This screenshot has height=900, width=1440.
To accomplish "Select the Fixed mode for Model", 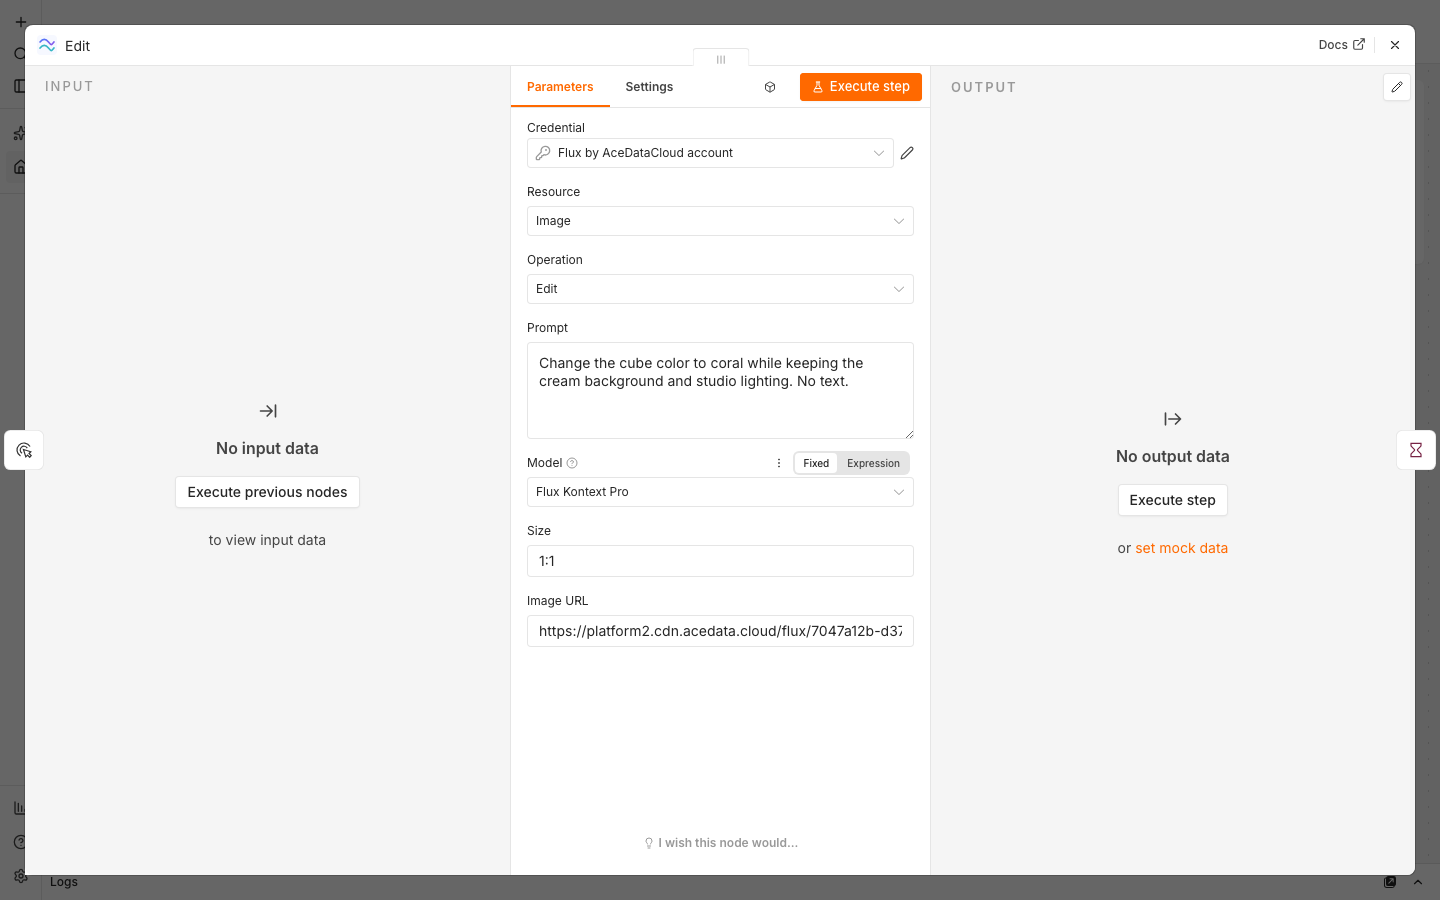I will tap(816, 463).
